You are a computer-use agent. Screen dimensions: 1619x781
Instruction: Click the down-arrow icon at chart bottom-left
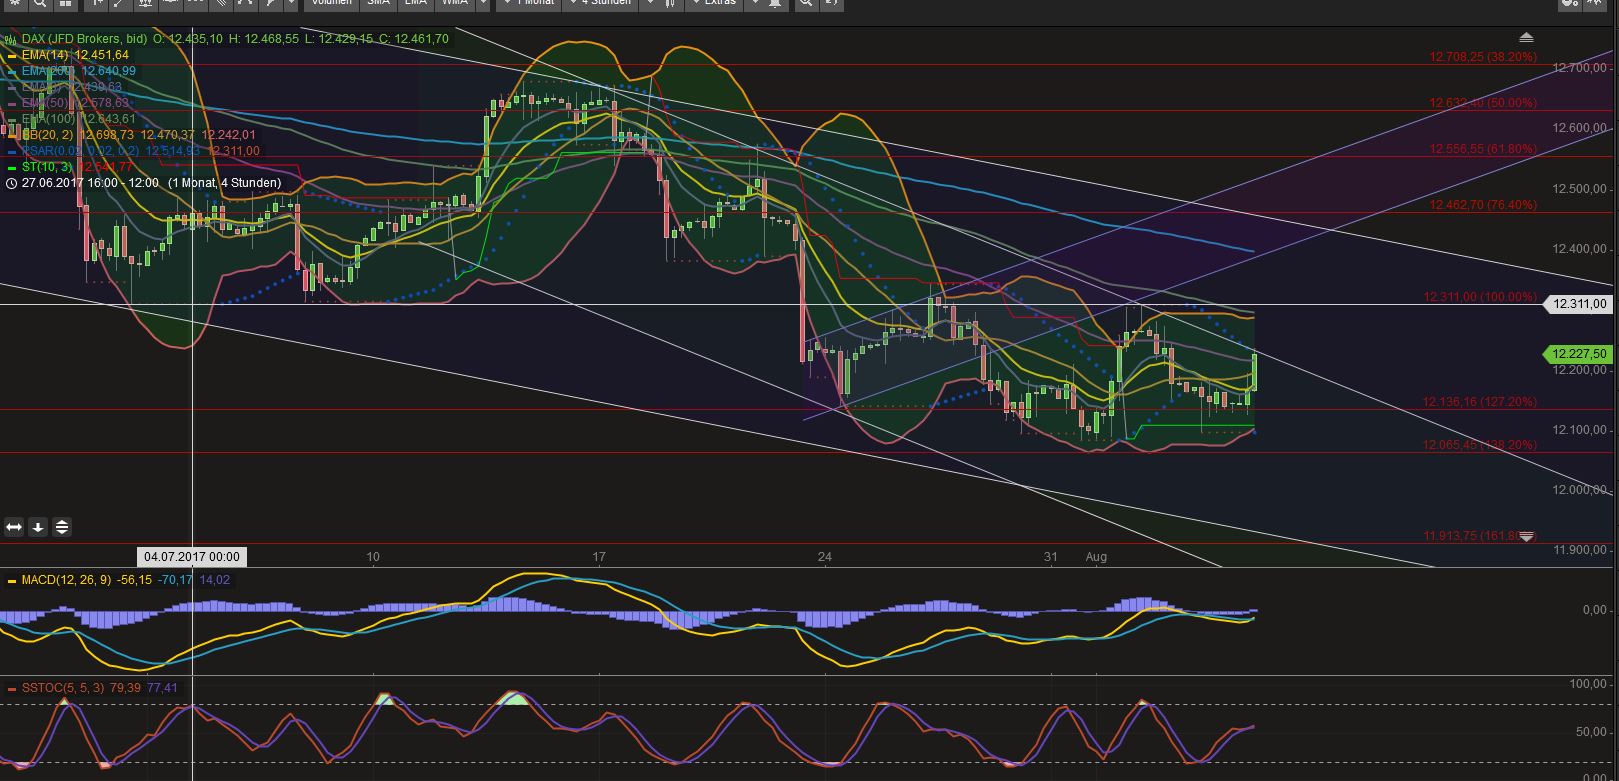(38, 527)
